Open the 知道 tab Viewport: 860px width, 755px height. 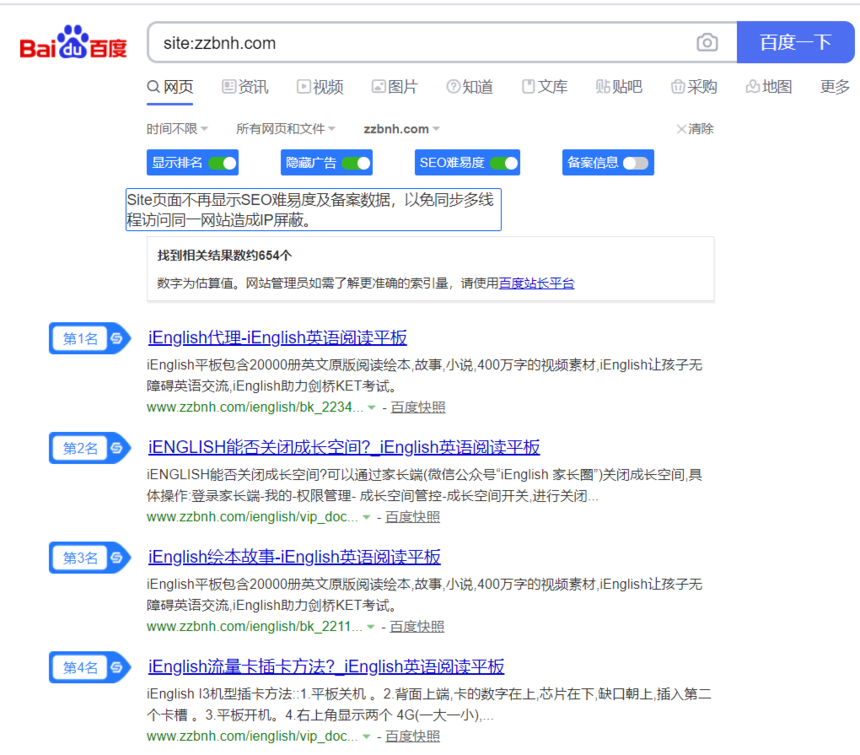click(x=470, y=87)
